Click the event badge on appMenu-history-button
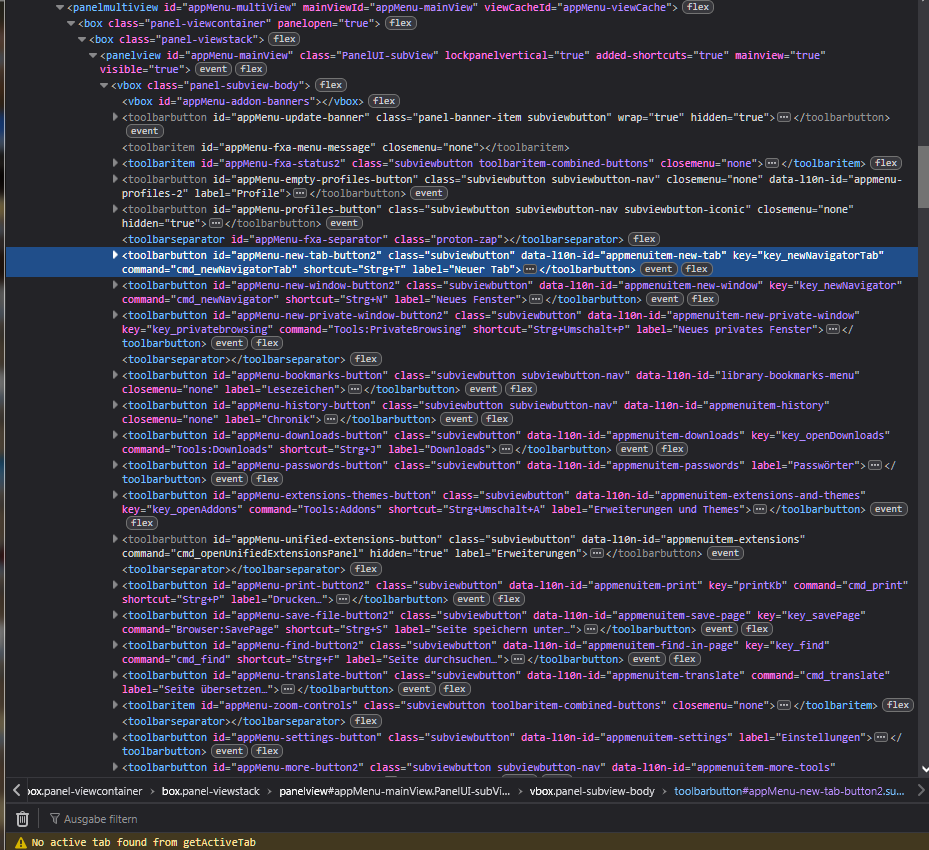Screen dimensions: 929x850 [x=457, y=420]
